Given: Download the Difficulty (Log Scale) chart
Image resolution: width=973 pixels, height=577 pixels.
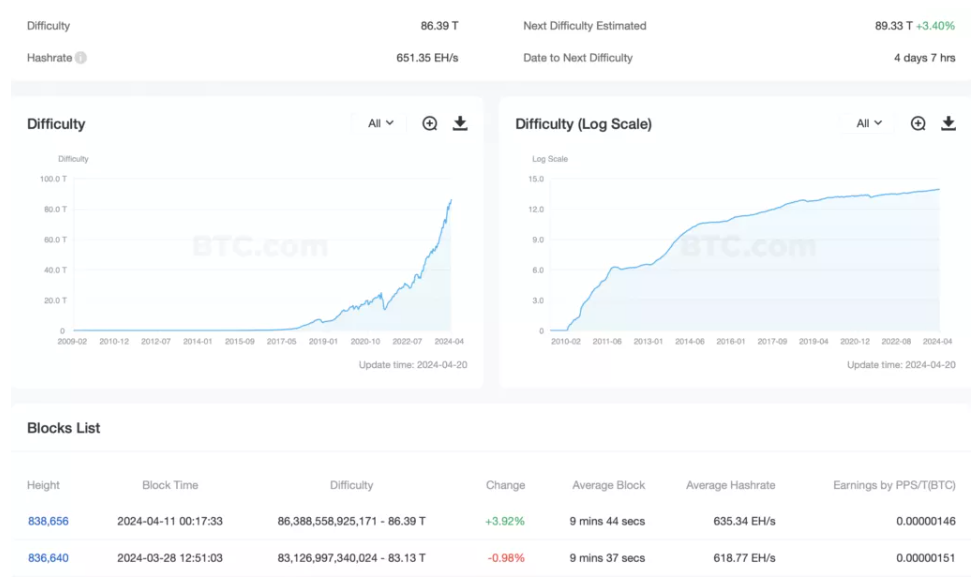Looking at the screenshot, I should pos(948,124).
